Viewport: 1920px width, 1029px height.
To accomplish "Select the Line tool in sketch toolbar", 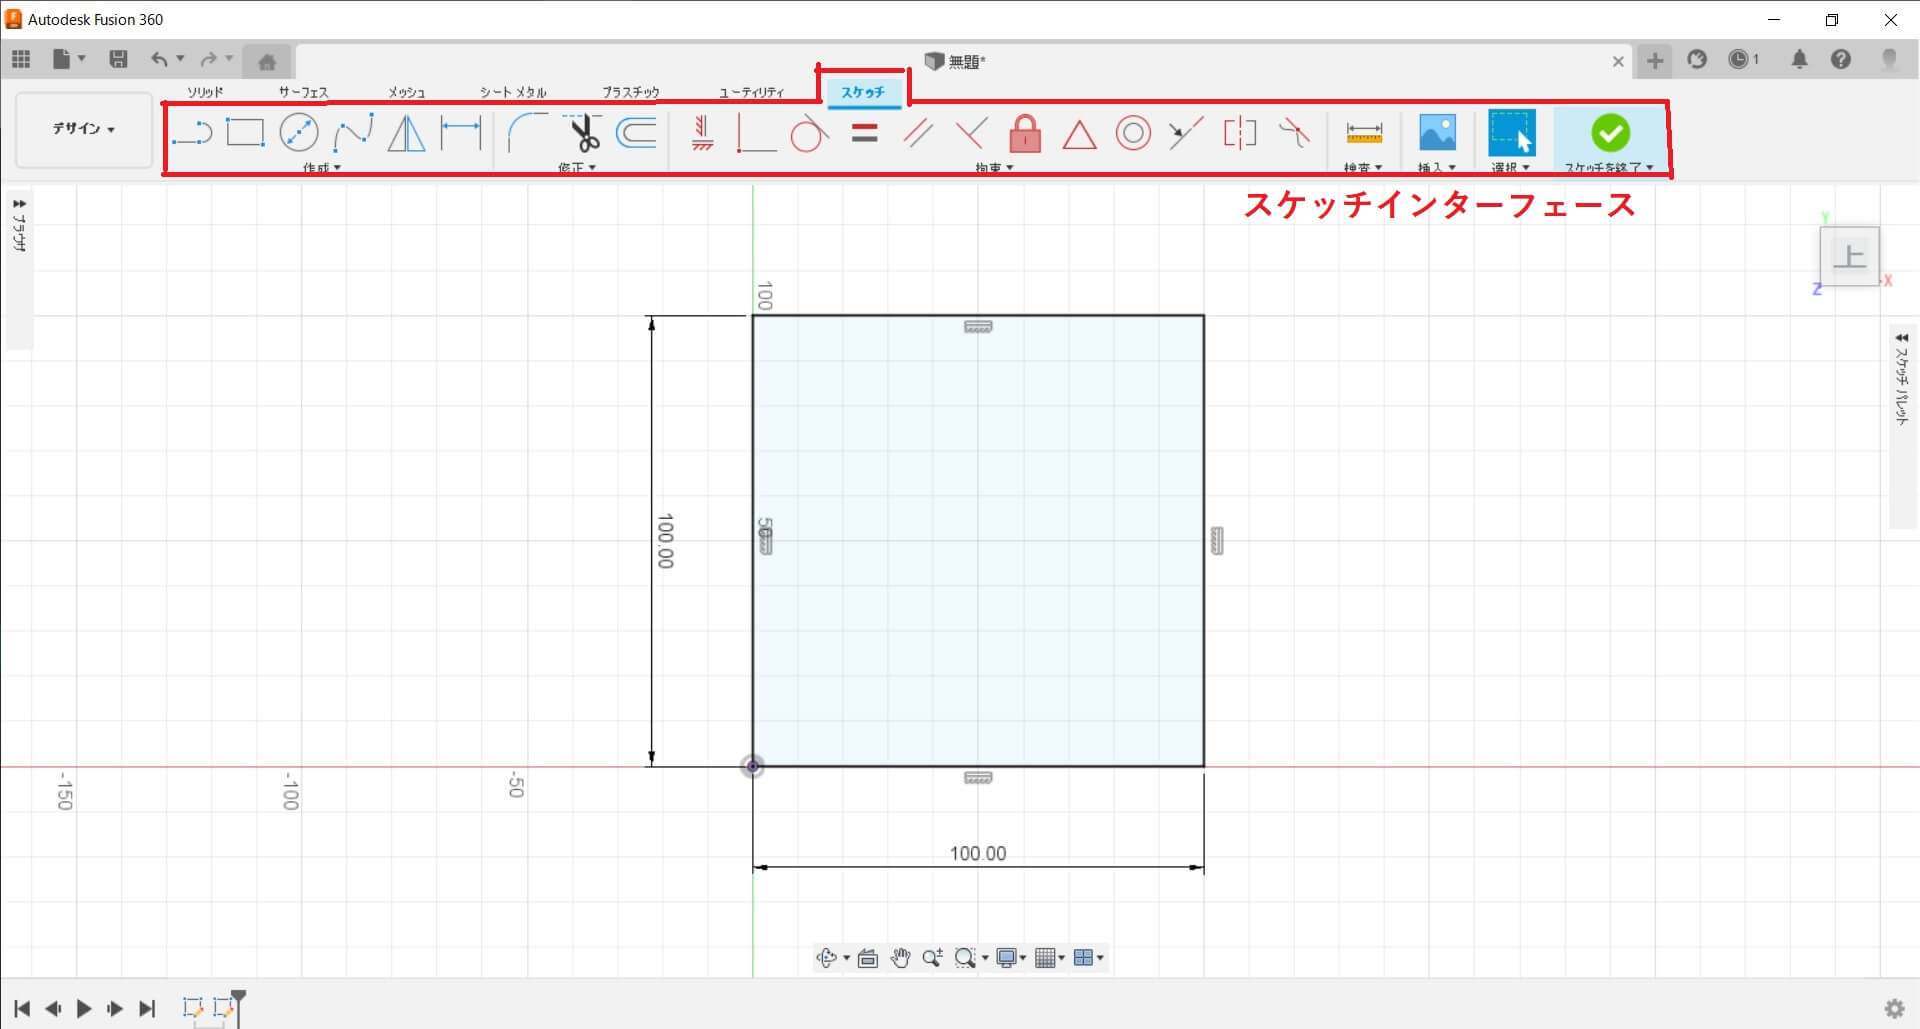I will coord(191,133).
